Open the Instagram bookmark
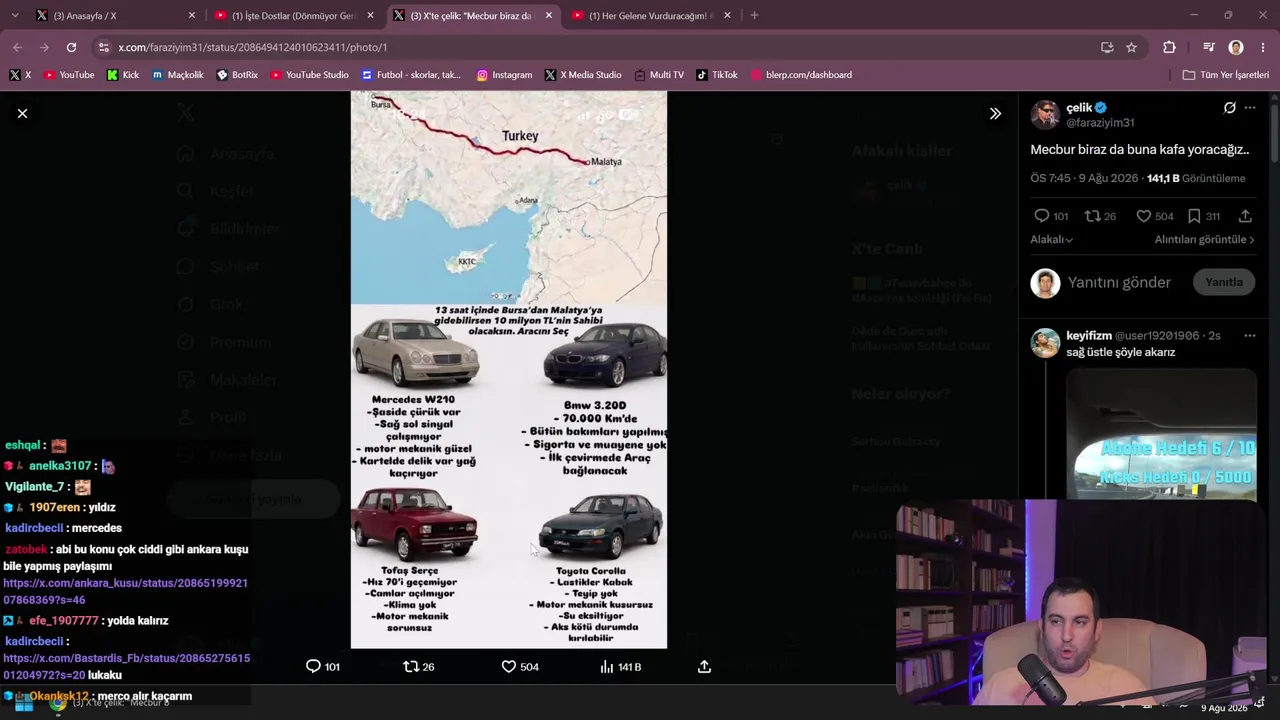1280x720 pixels. (x=504, y=75)
